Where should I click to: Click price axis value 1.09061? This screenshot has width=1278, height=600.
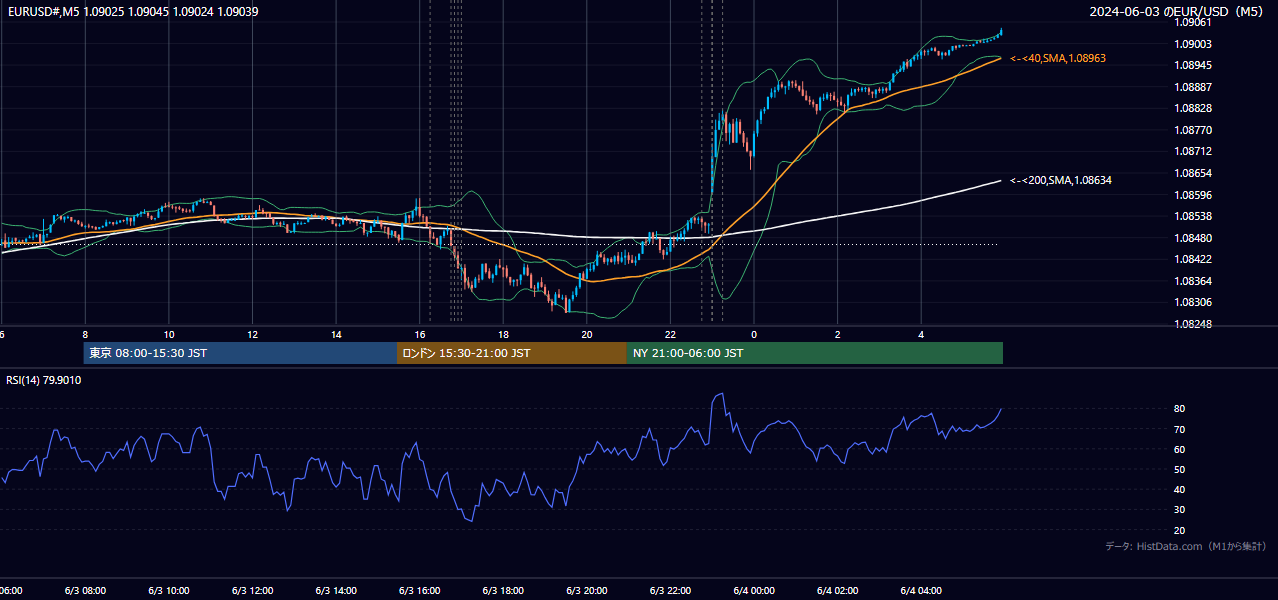coord(1191,22)
